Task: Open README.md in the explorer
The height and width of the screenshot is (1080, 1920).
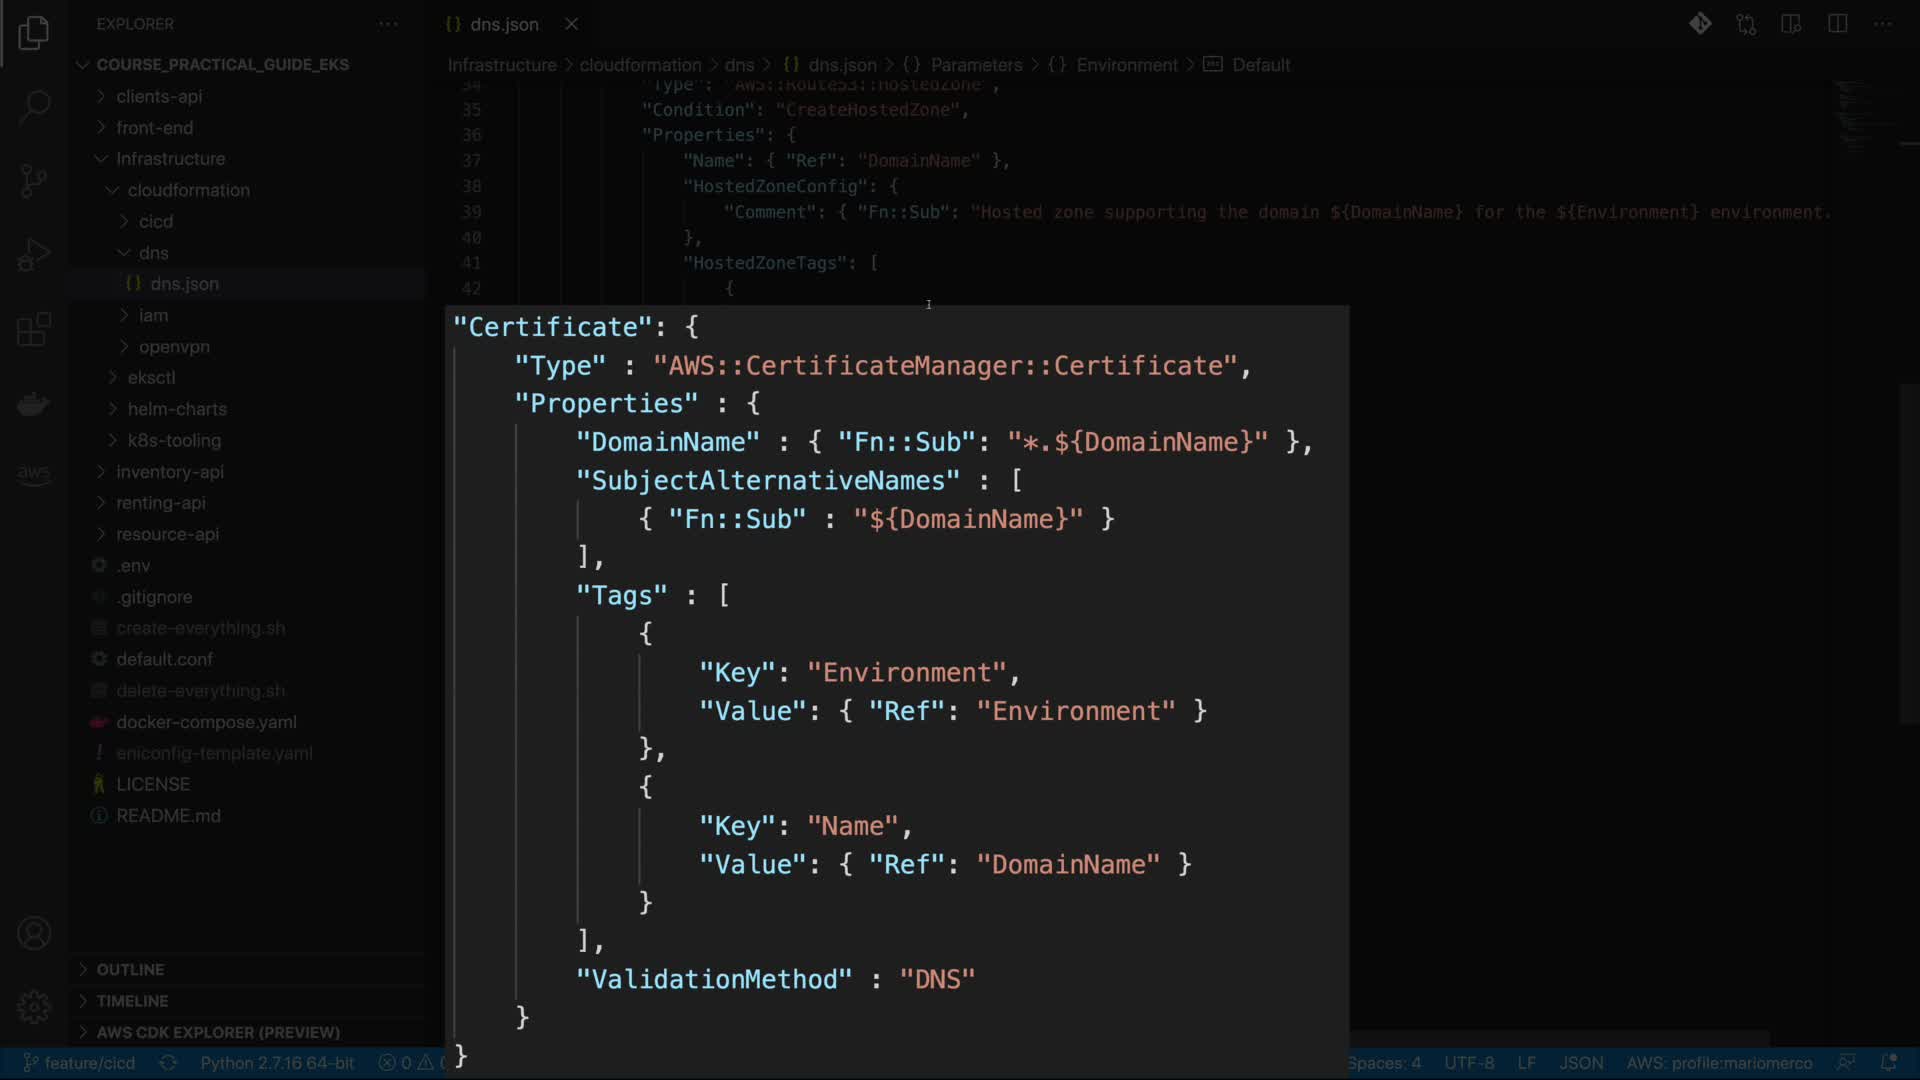Action: [168, 816]
